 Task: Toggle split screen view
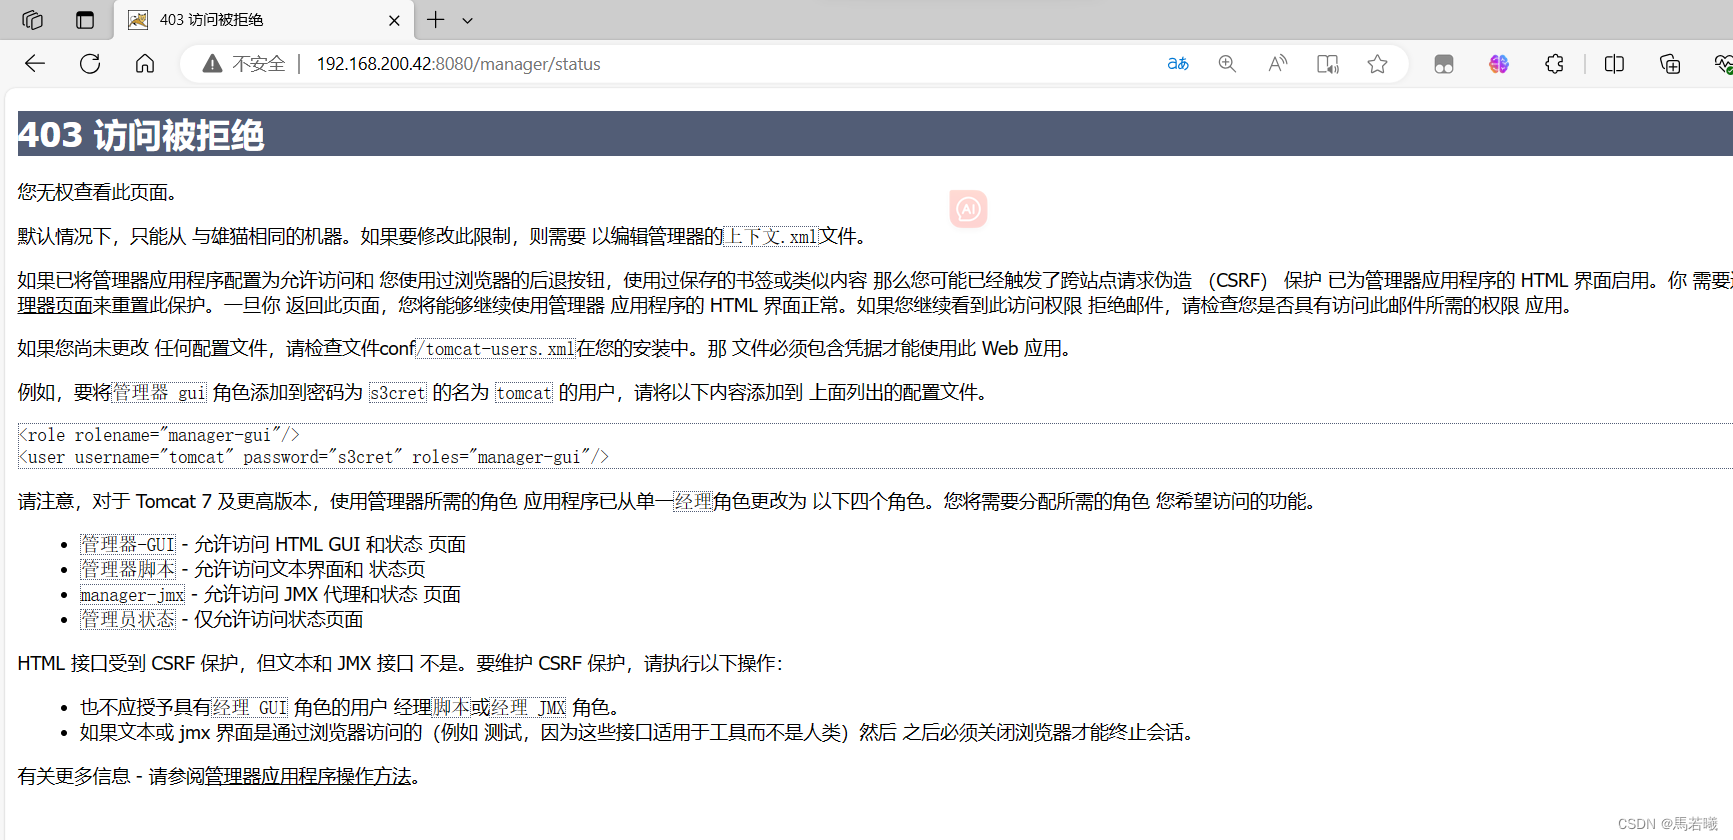coord(1614,64)
